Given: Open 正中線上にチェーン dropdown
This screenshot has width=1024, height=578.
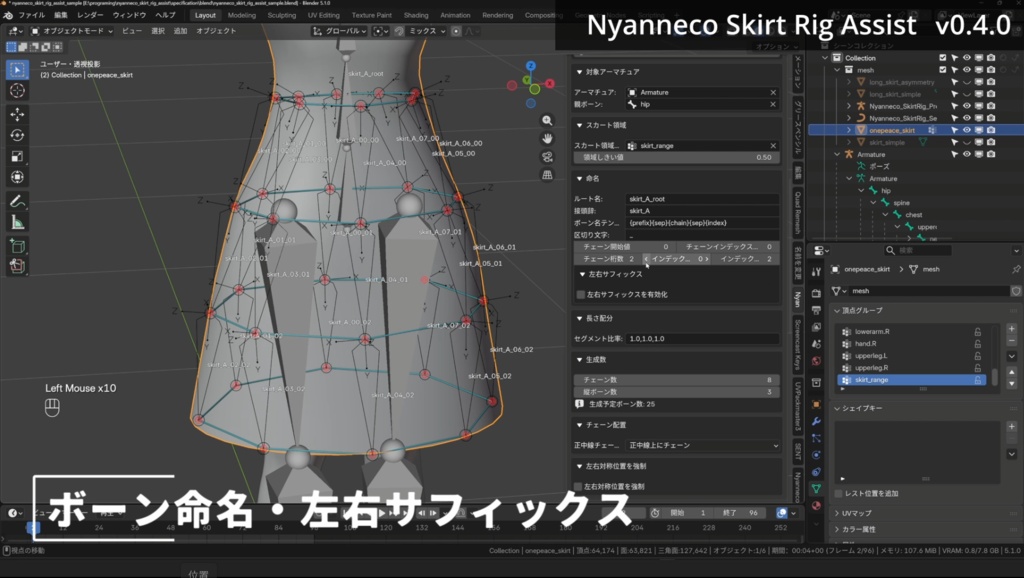Looking at the screenshot, I should 703,445.
